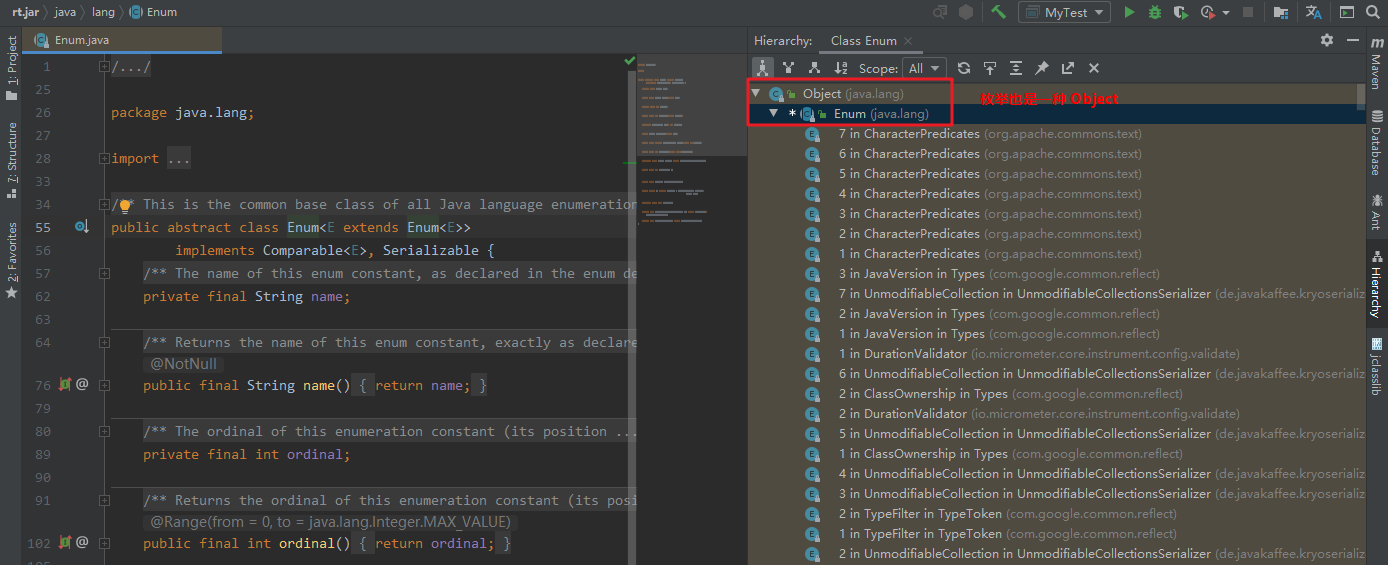Open Search Everywhere magnifier icon
Viewport: 1388px width, 565px height.
point(1373,12)
